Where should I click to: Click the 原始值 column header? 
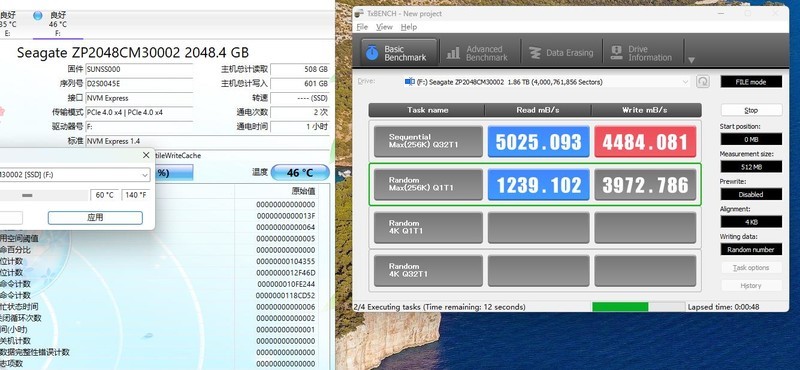click(x=303, y=191)
